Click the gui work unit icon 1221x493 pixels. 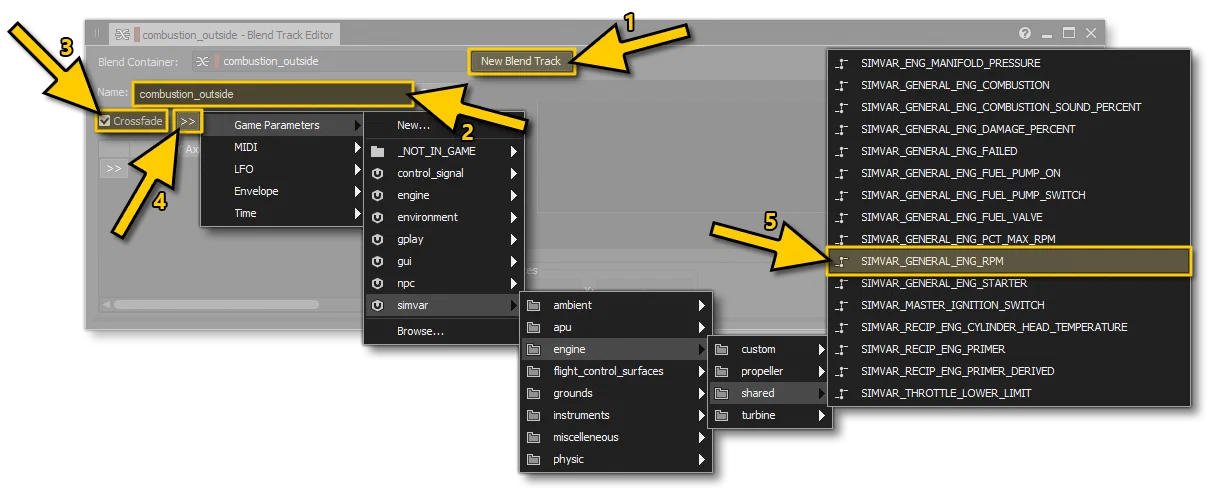coord(377,261)
